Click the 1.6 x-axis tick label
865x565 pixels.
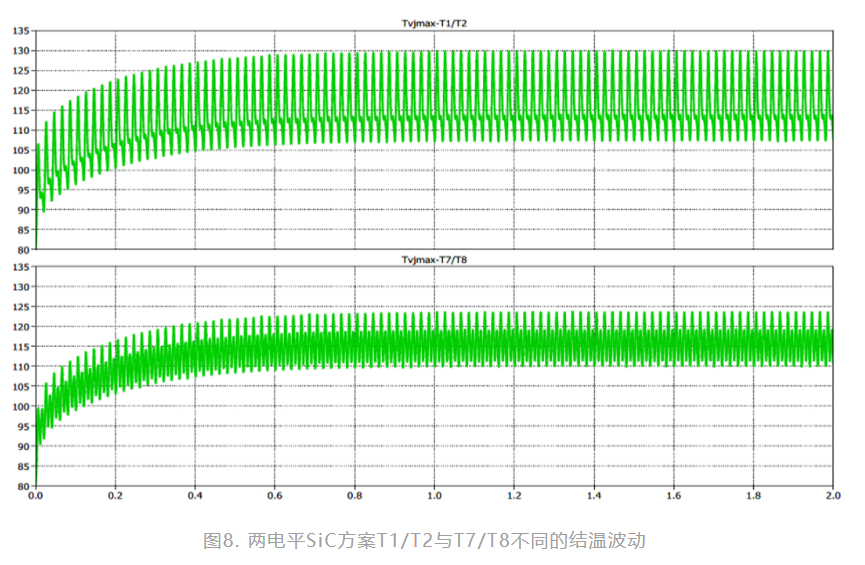(673, 495)
